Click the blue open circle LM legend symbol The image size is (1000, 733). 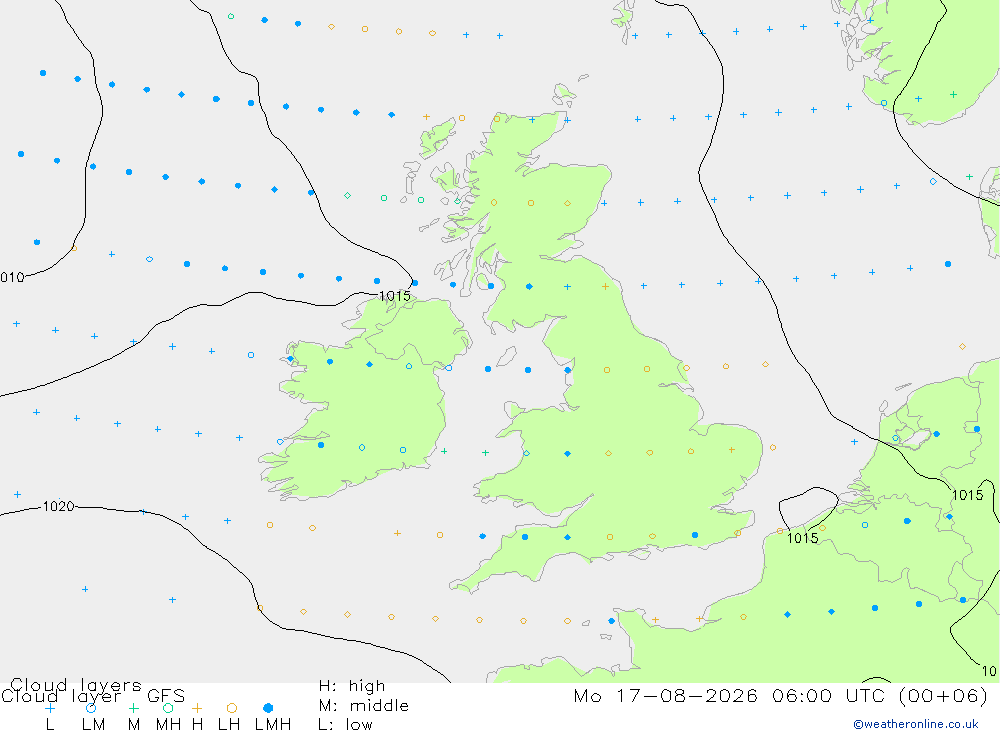pos(91,708)
